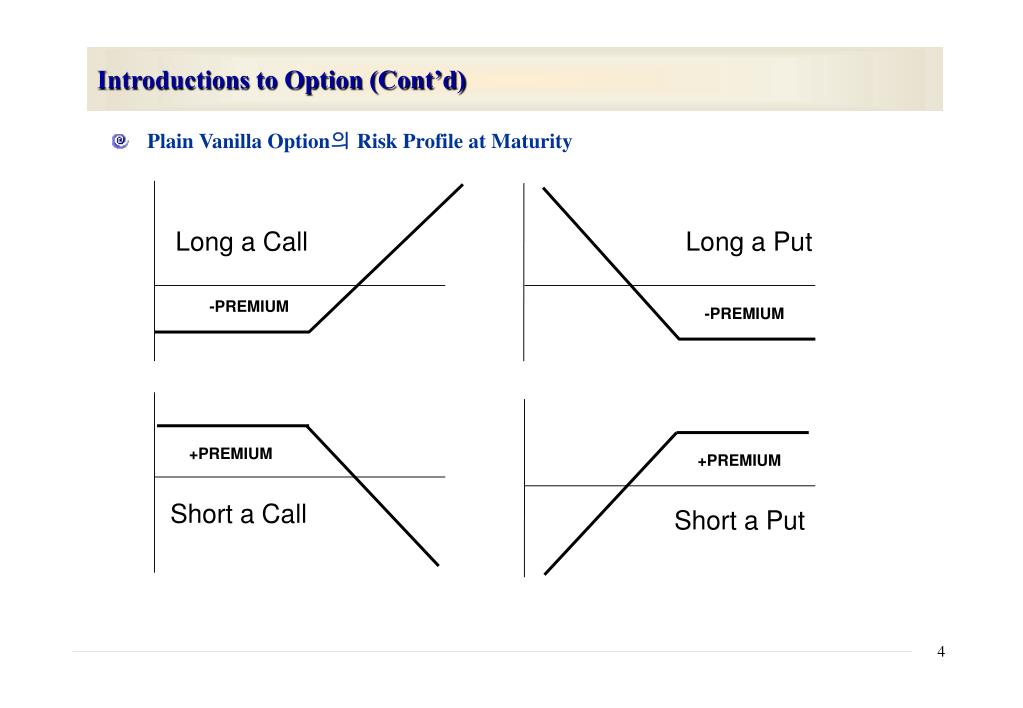Click +PREMIUM text in Short a Call chart
This screenshot has height=708, width=1023.
230,454
